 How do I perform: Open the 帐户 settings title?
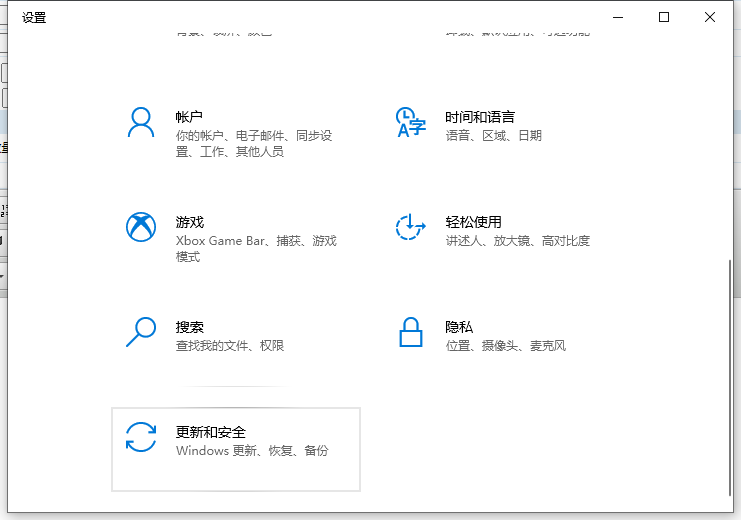[189, 117]
